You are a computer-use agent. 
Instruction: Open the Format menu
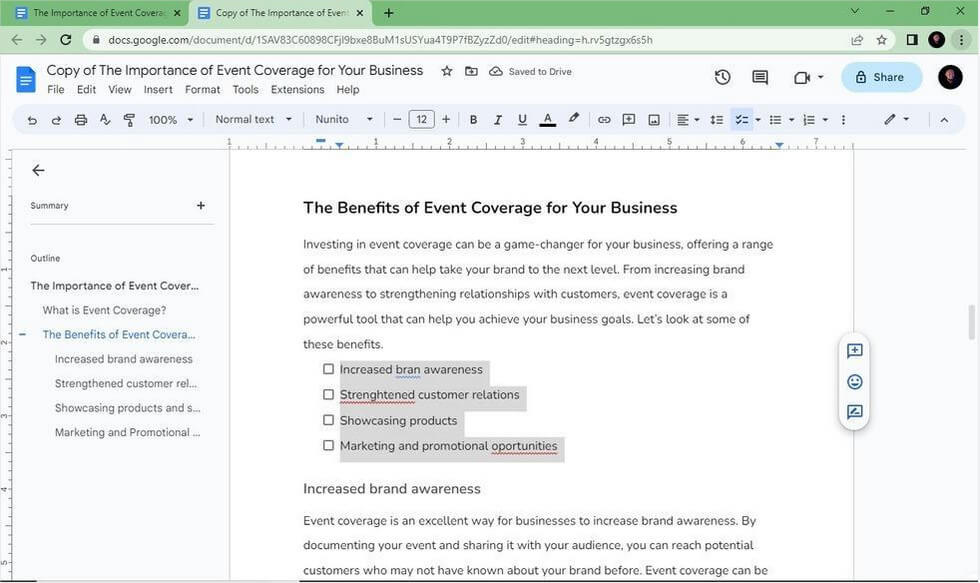[x=202, y=89]
